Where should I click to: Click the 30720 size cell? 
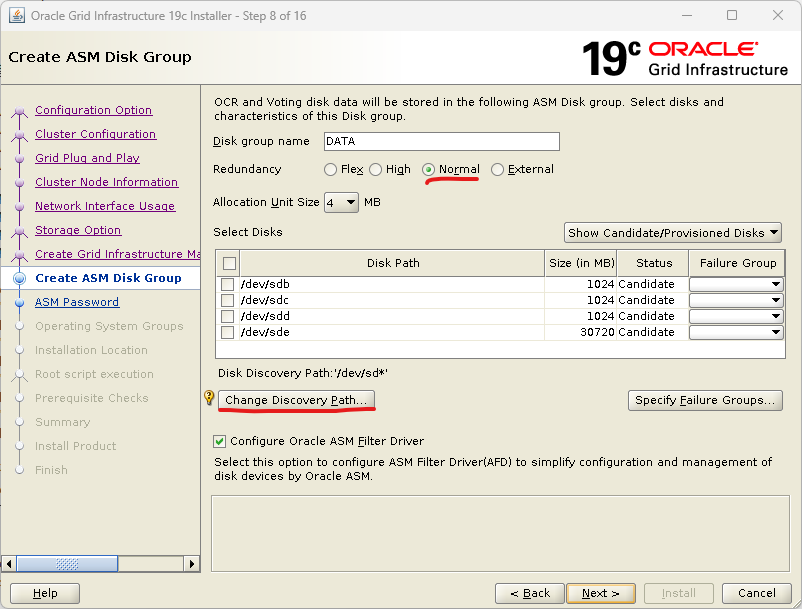pyautogui.click(x=581, y=332)
